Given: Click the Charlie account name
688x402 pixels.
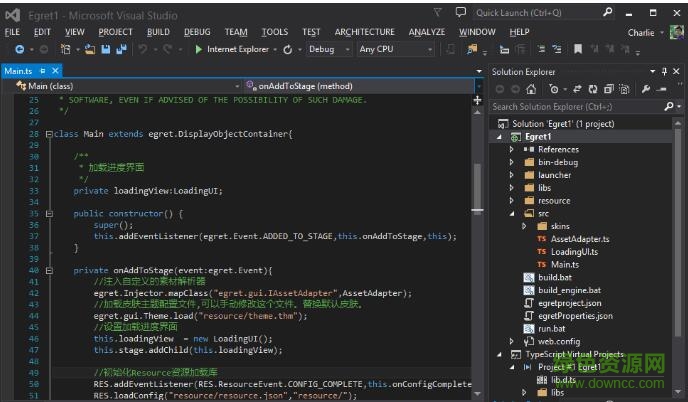Looking at the screenshot, I should (x=640, y=32).
